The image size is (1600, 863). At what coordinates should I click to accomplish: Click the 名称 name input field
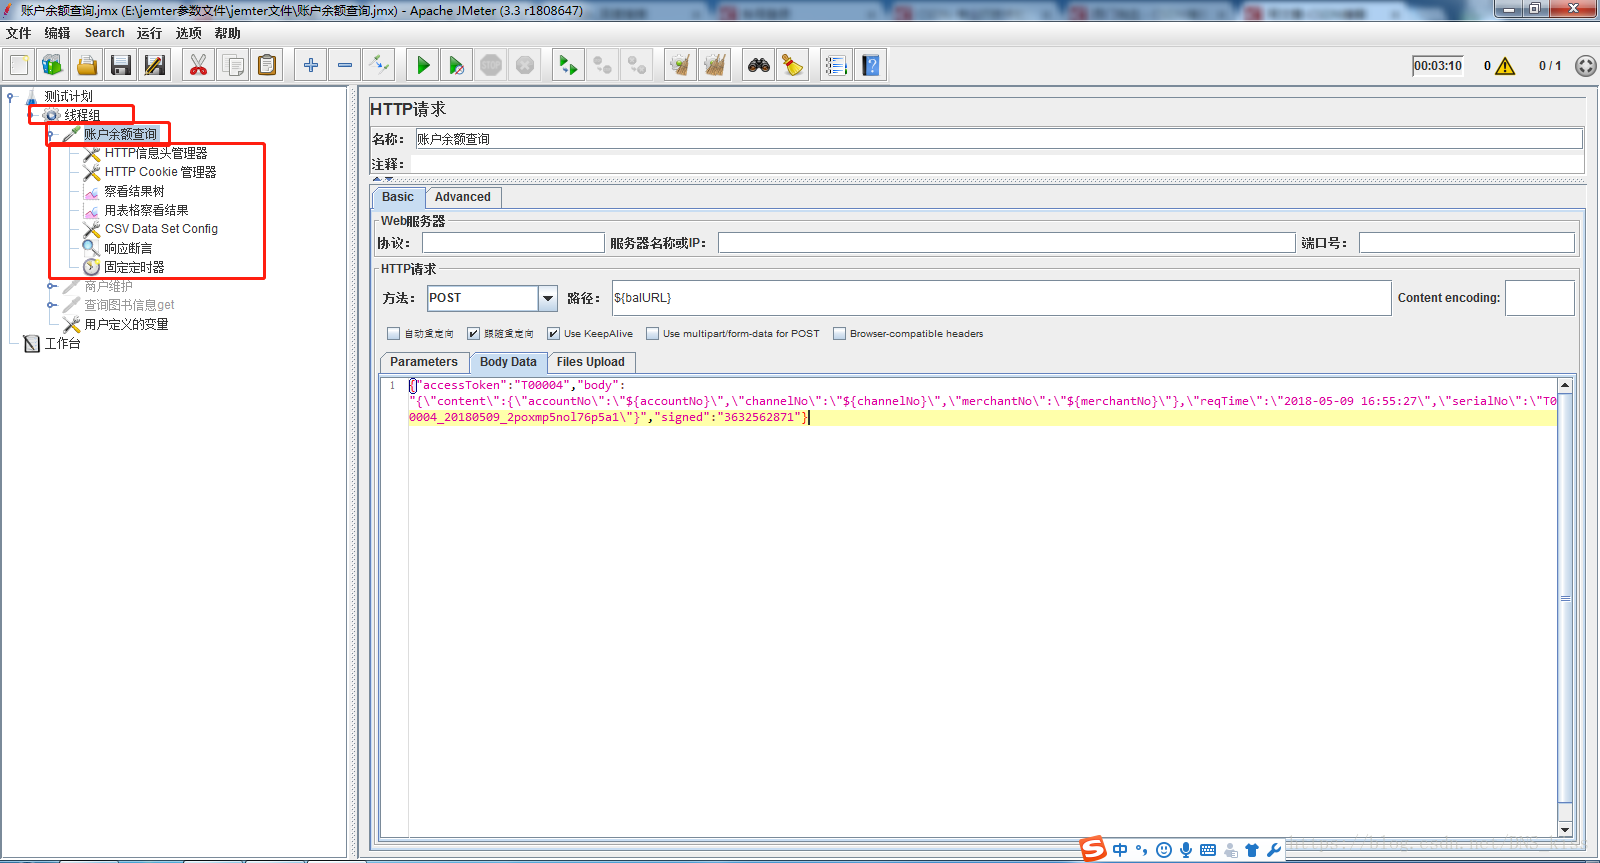click(x=998, y=139)
